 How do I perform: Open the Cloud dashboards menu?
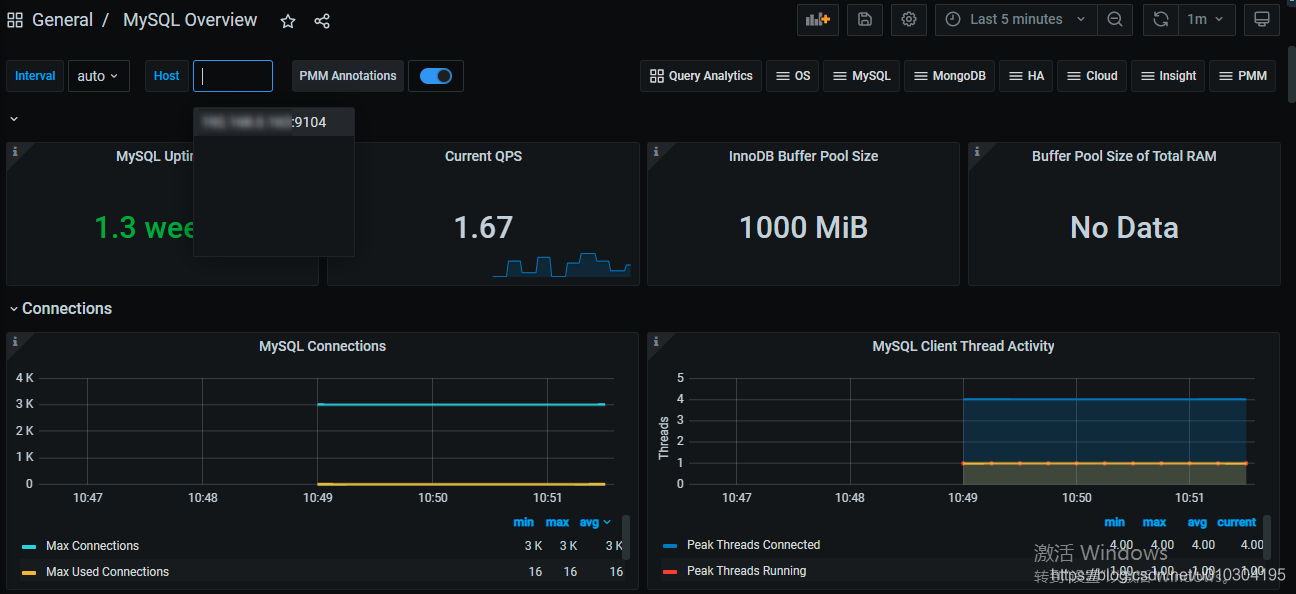tap(1092, 76)
